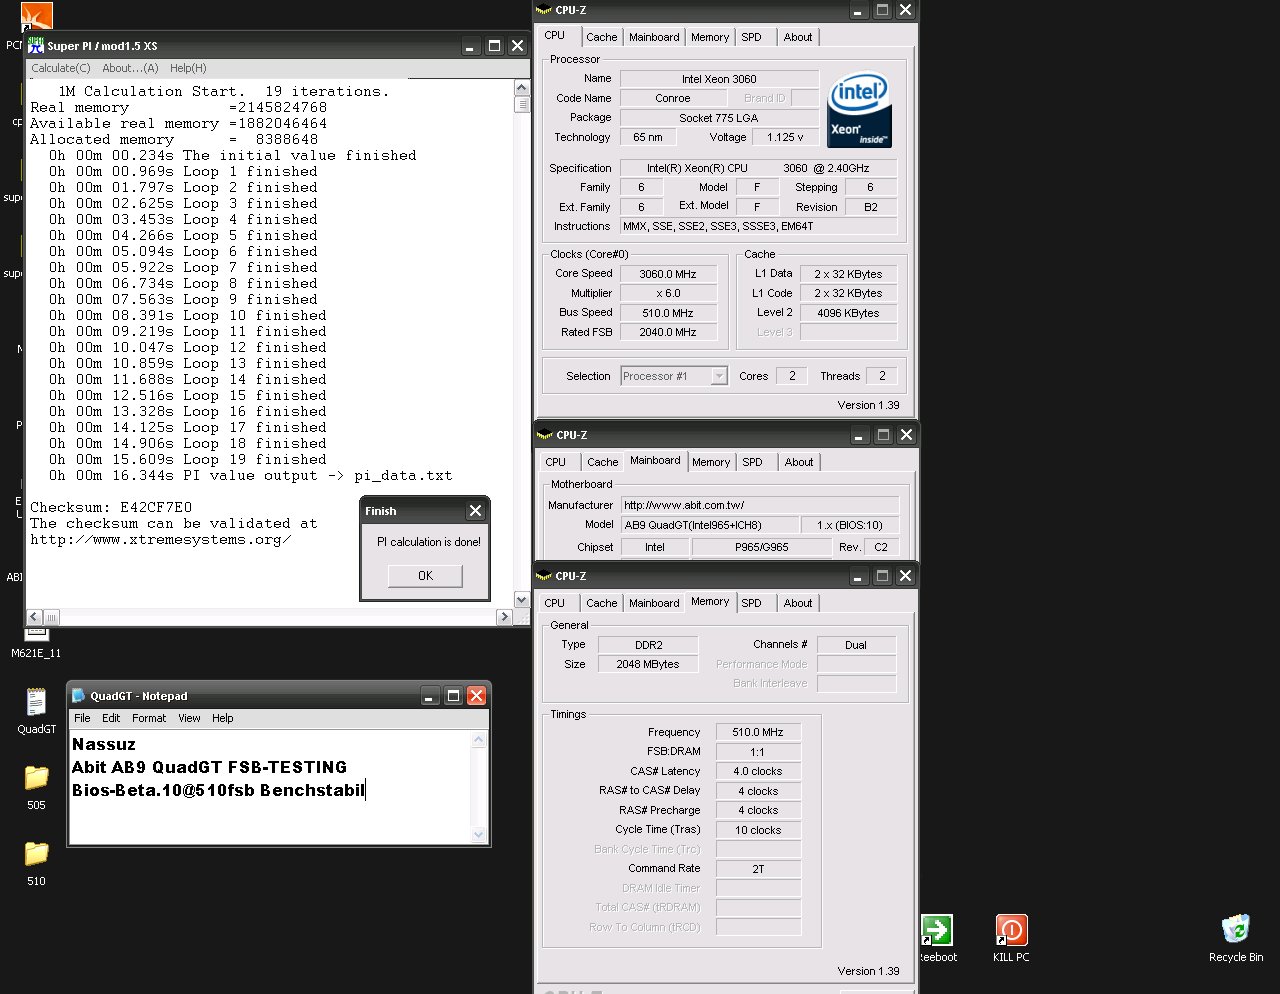Select Cache tab in Memory CPU-Z window
The width and height of the screenshot is (1280, 994).
tap(602, 603)
